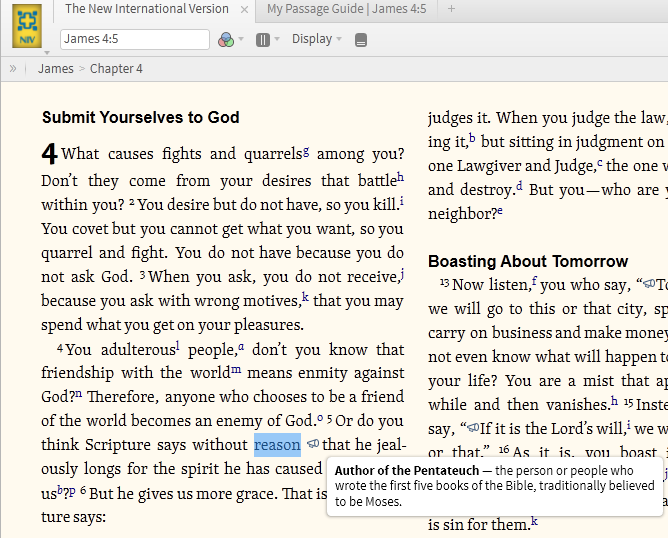Screen dimensions: 668x538
Task: Open footnote i after kill
Action: pos(402,201)
